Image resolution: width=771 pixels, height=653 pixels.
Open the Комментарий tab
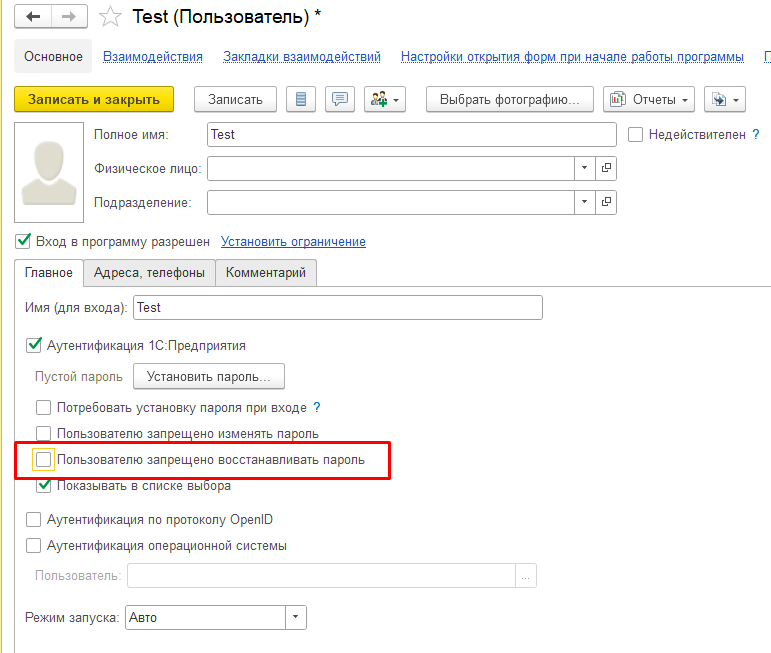(x=266, y=272)
